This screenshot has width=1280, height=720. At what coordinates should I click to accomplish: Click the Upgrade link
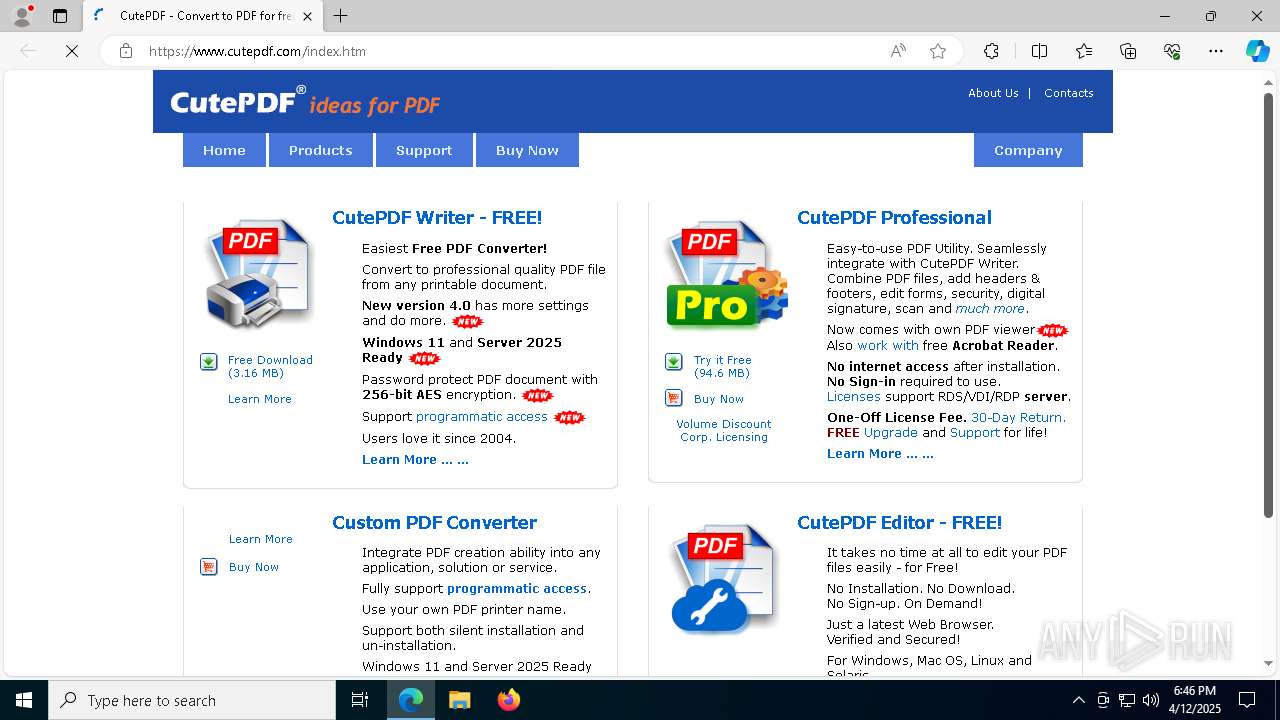(x=891, y=433)
